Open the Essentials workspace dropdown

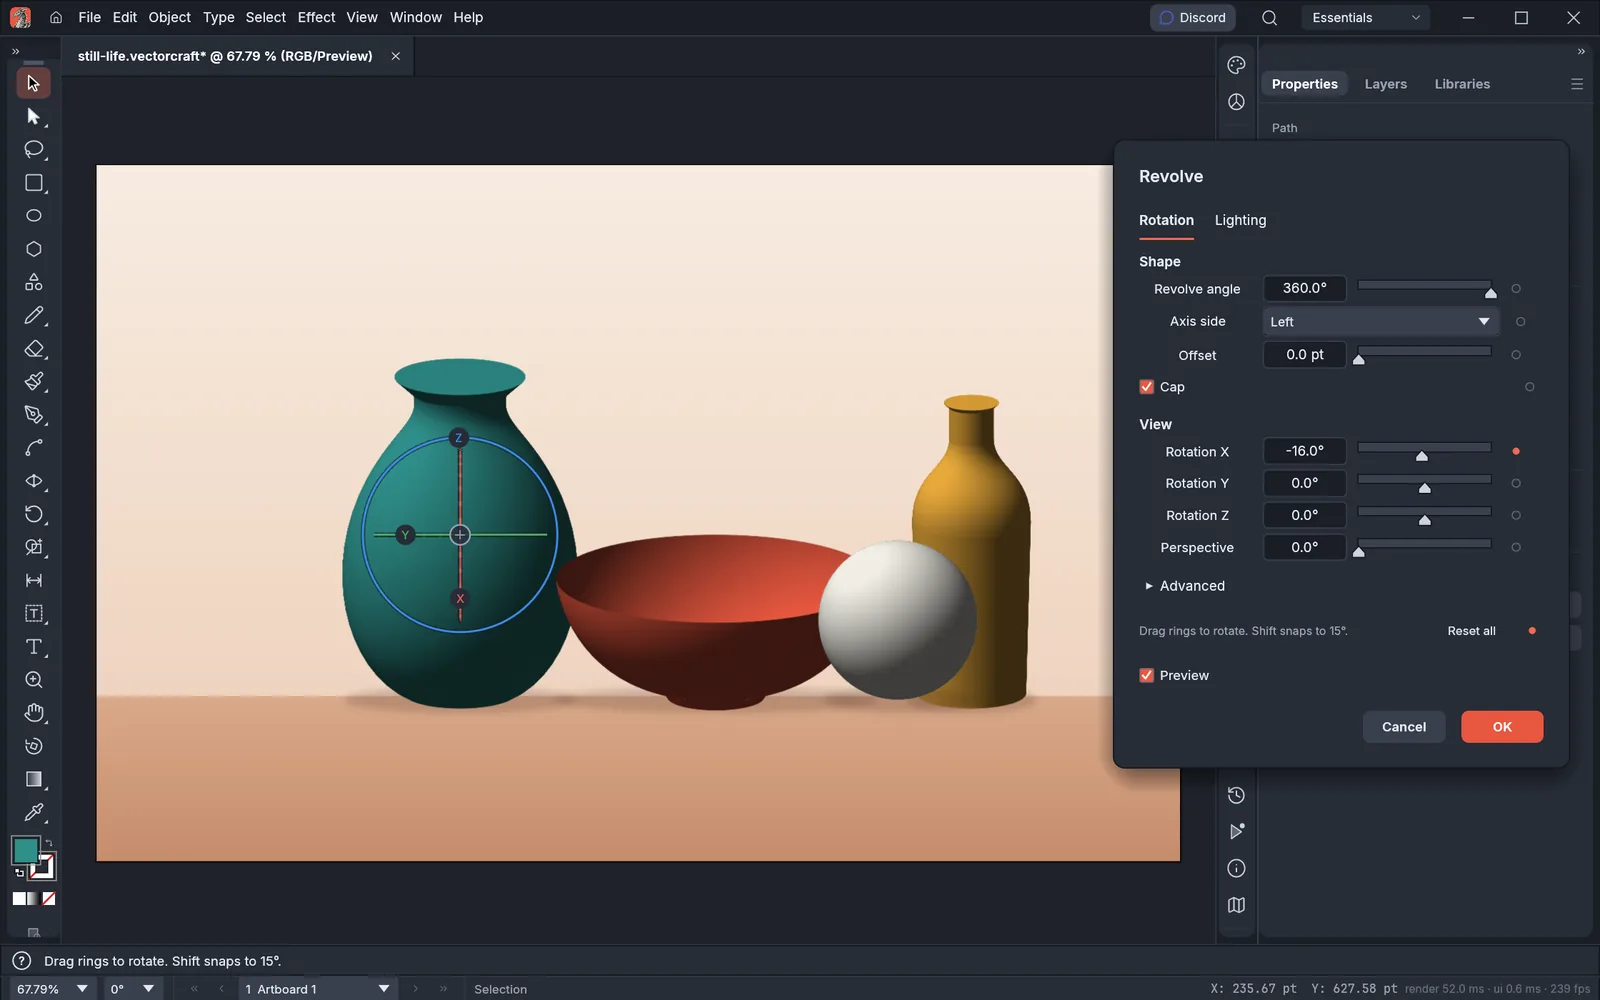click(1365, 18)
